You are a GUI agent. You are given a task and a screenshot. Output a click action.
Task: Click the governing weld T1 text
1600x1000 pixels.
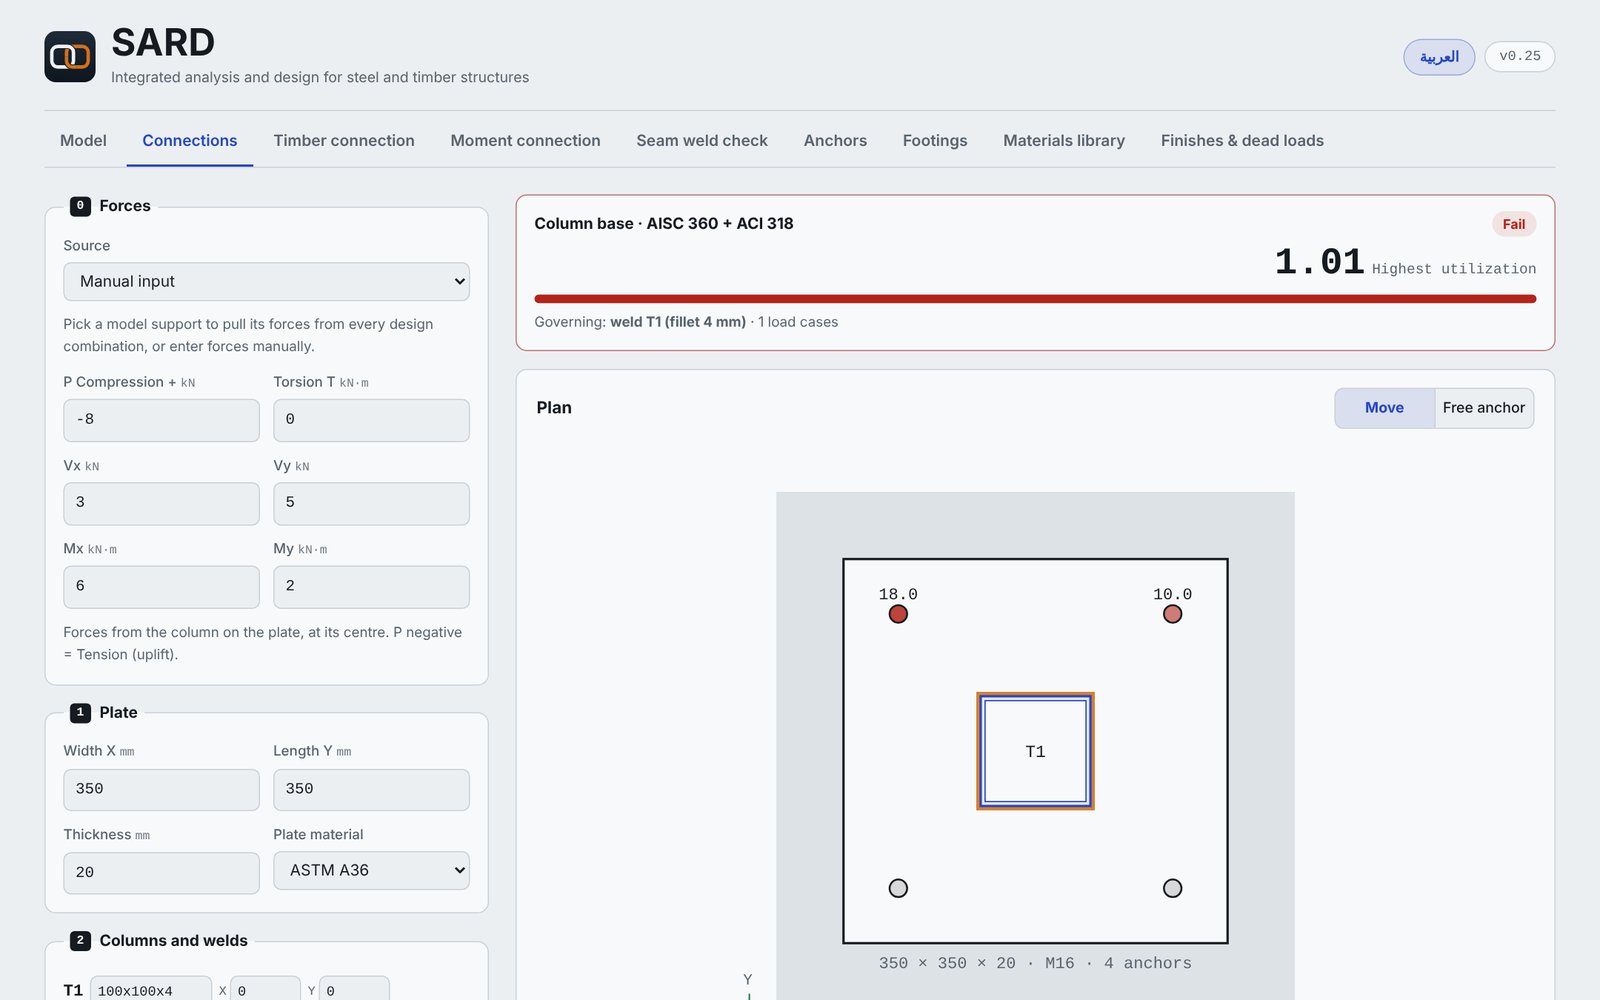[678, 322]
